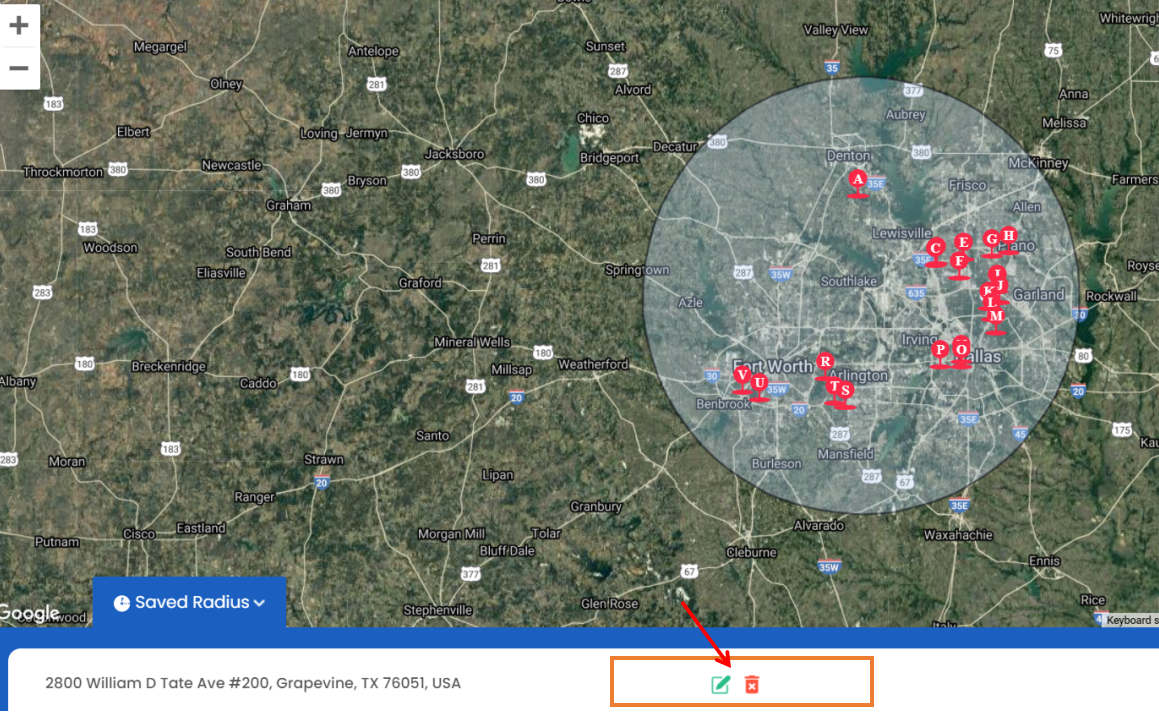Edit the saved Grapevine radius
Screen dimensions: 1159x713
pos(720,684)
